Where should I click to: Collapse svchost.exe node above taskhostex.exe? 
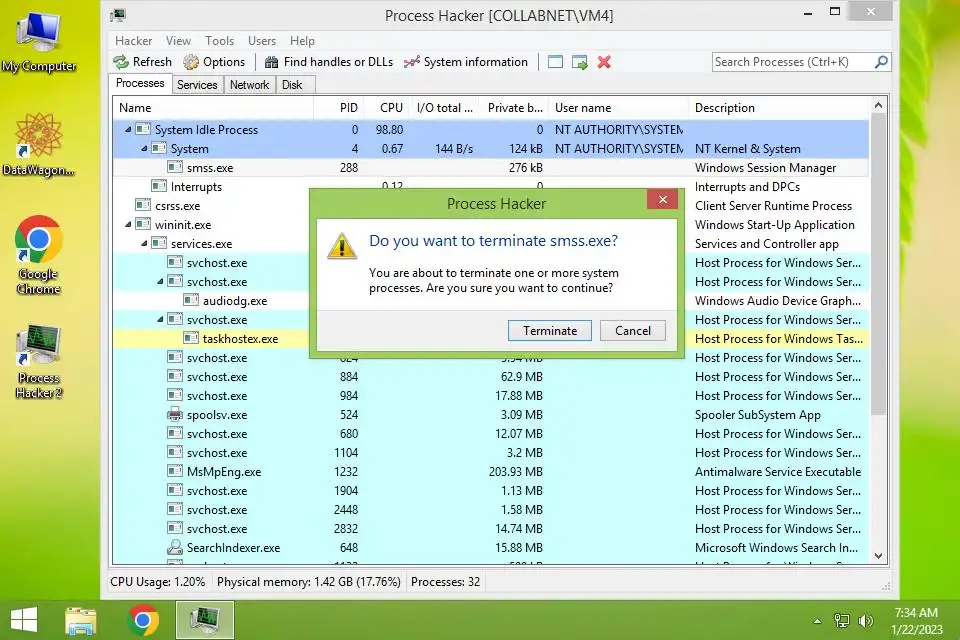click(x=160, y=319)
